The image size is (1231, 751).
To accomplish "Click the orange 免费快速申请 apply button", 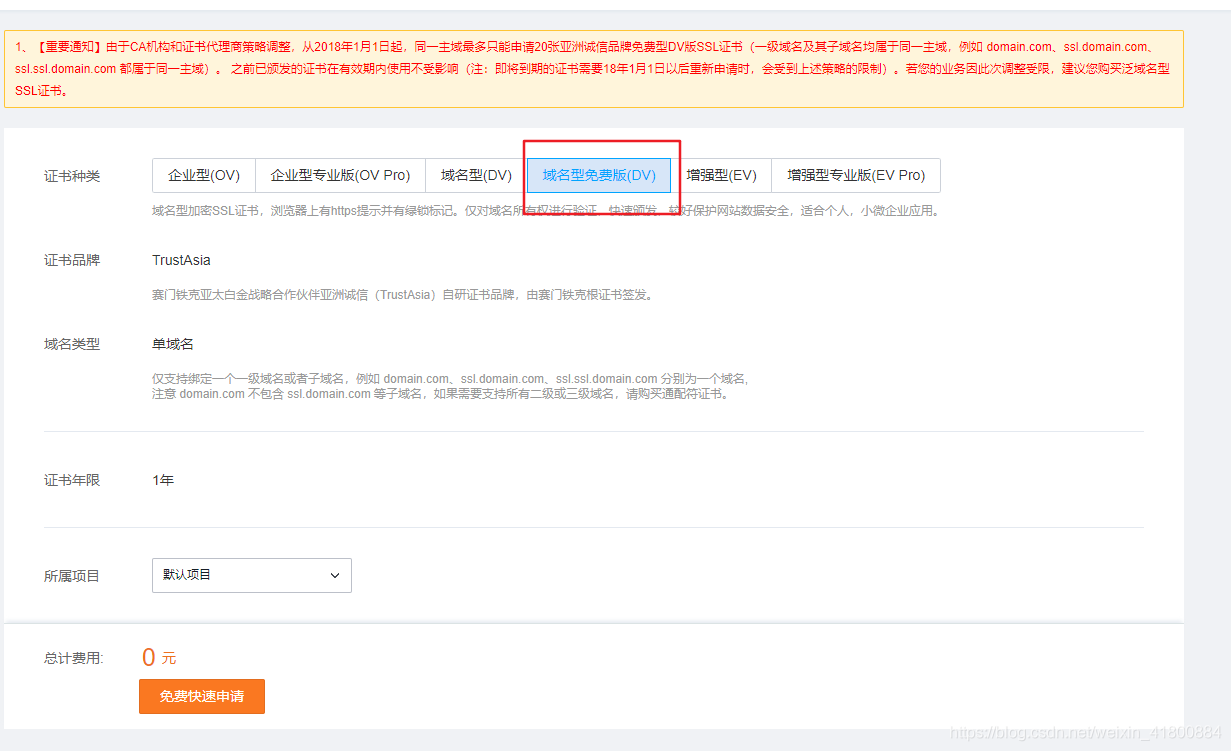I will coord(201,696).
